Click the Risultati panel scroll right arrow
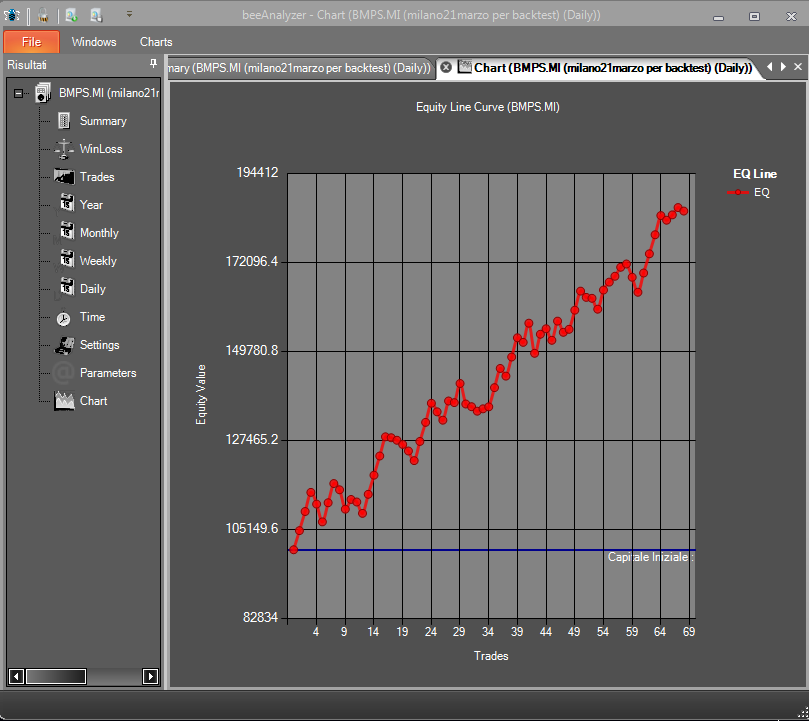Viewport: 809px width, 721px height. 150,676
